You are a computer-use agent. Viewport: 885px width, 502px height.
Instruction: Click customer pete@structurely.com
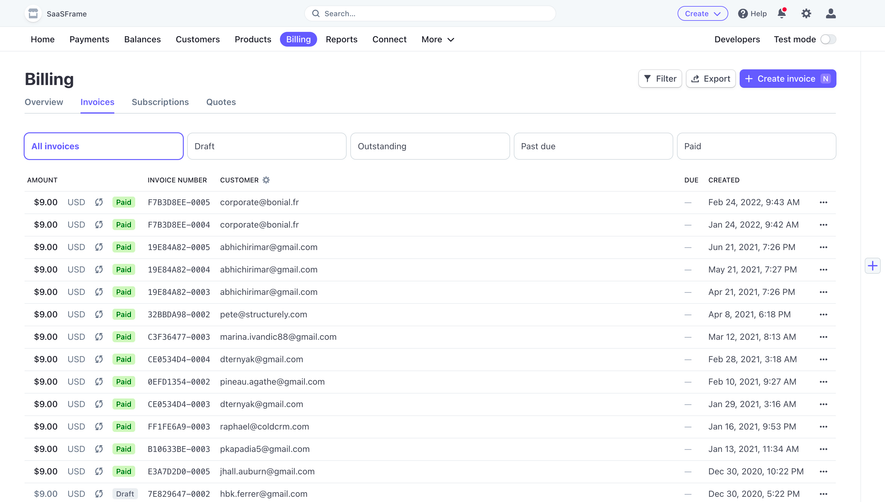(x=264, y=315)
